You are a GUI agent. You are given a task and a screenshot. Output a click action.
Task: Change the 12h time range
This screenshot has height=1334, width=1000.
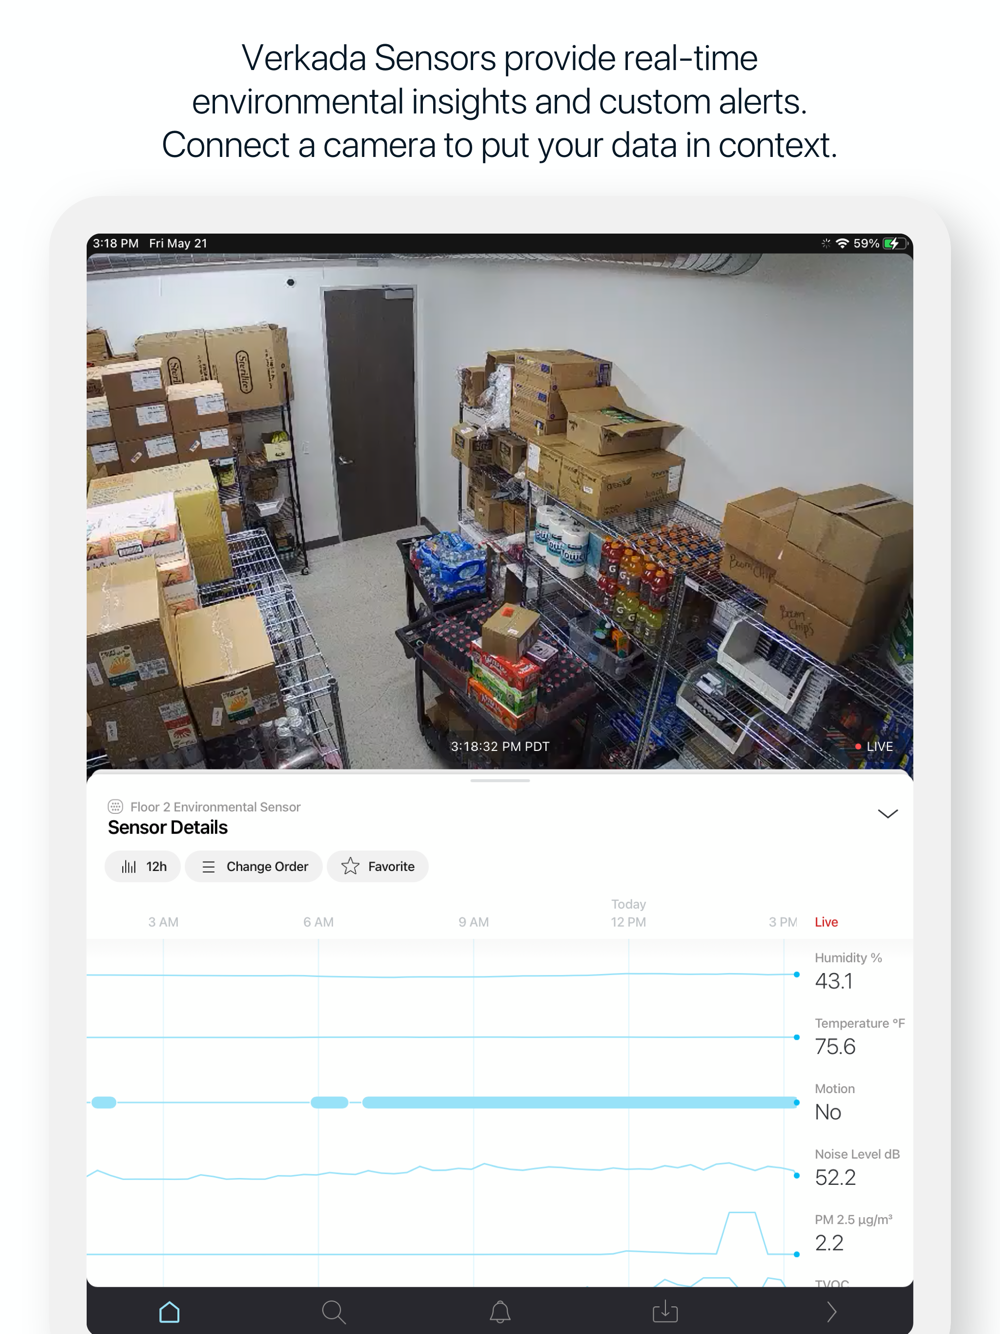pos(143,867)
